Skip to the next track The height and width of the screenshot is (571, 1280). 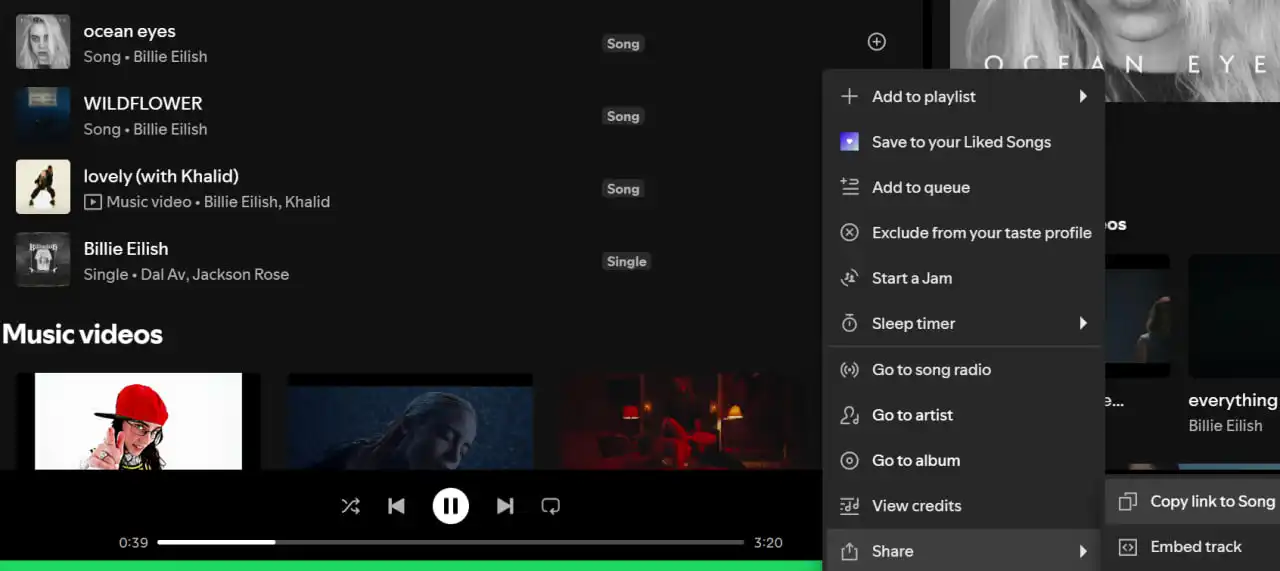(505, 506)
